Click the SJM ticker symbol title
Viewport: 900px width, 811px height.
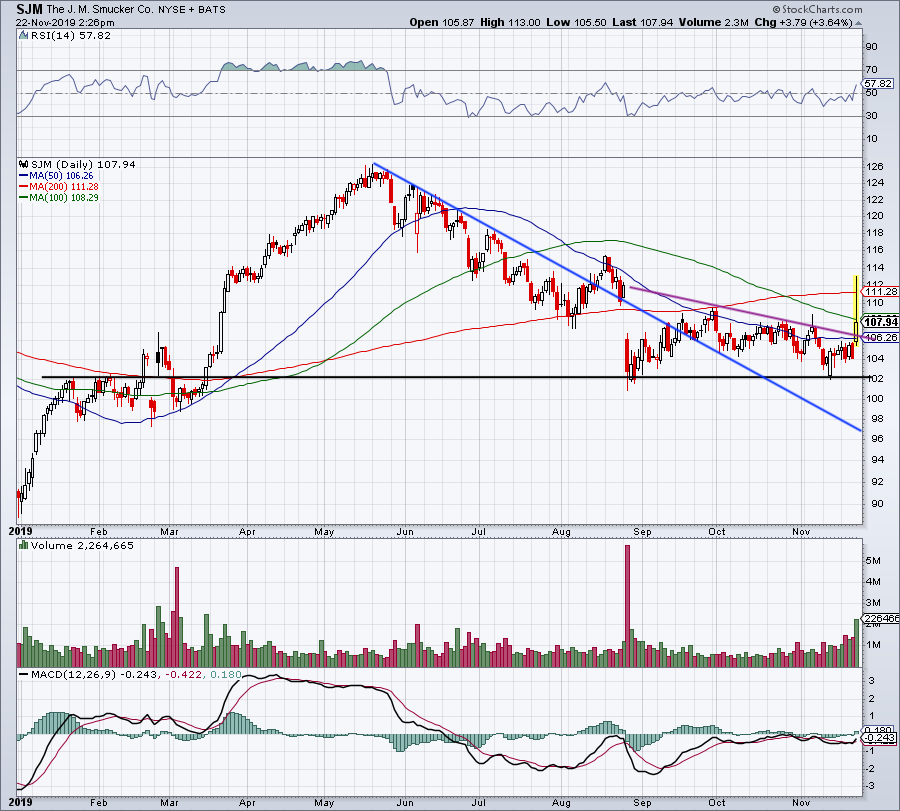coord(30,9)
